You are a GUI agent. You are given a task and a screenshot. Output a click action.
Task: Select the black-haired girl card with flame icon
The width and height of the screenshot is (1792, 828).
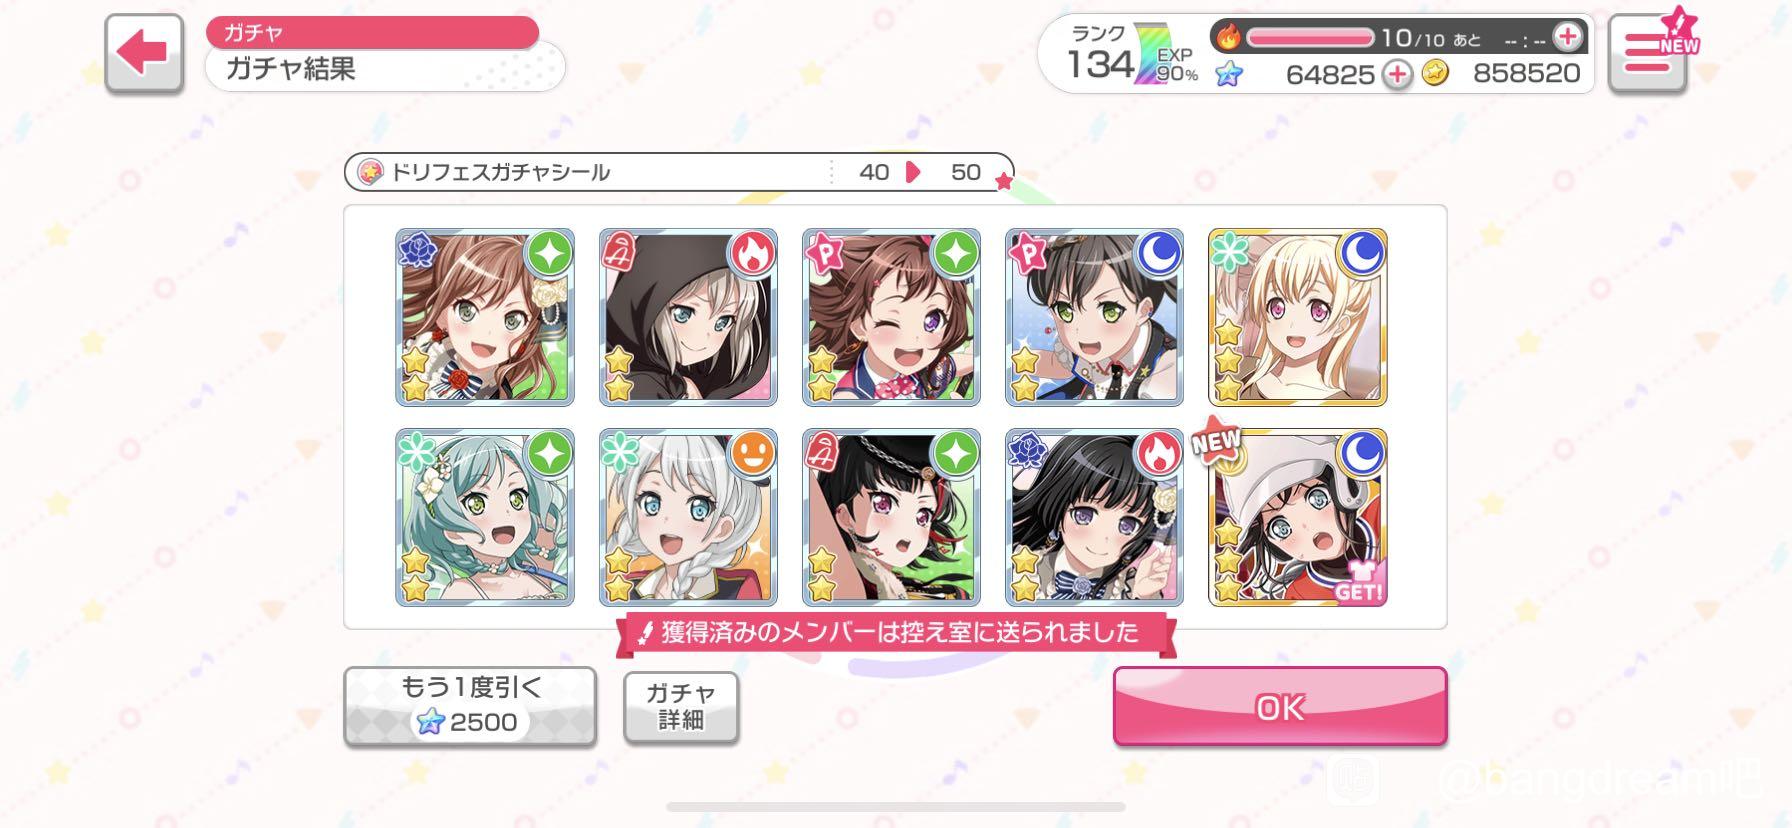click(1094, 518)
